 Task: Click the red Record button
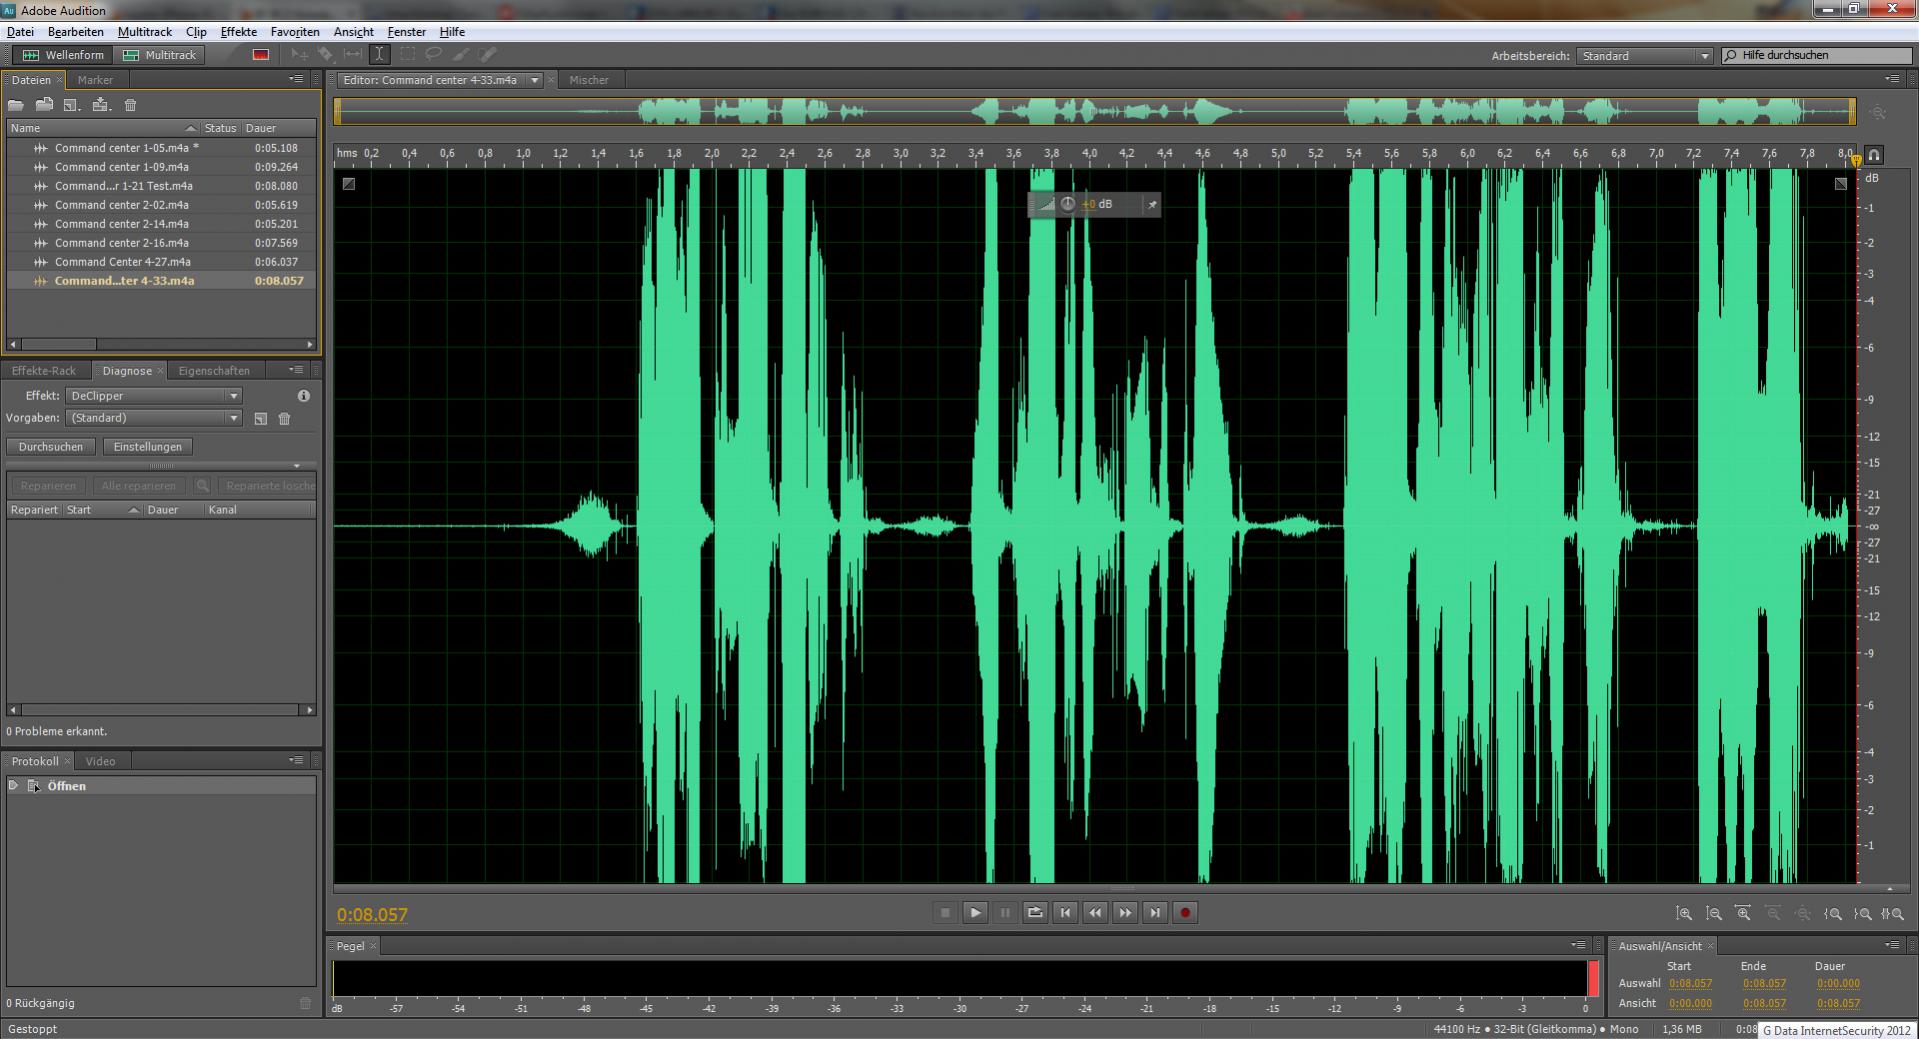pos(1185,913)
